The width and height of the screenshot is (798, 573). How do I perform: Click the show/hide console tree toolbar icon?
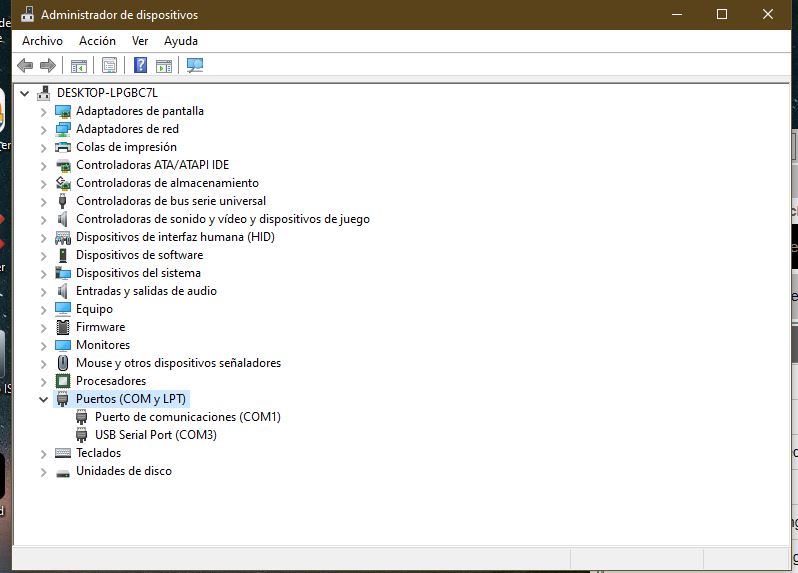tap(79, 66)
